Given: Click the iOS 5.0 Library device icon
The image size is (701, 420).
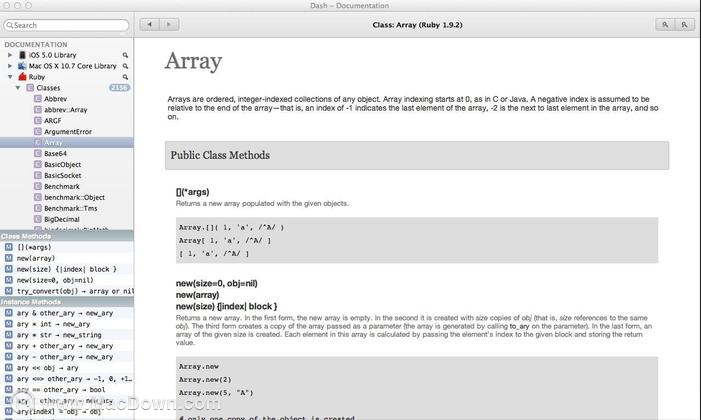Looking at the screenshot, I should 22,55.
